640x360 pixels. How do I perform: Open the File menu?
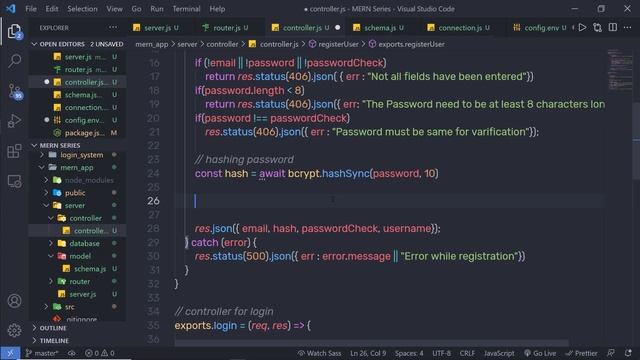click(x=31, y=9)
